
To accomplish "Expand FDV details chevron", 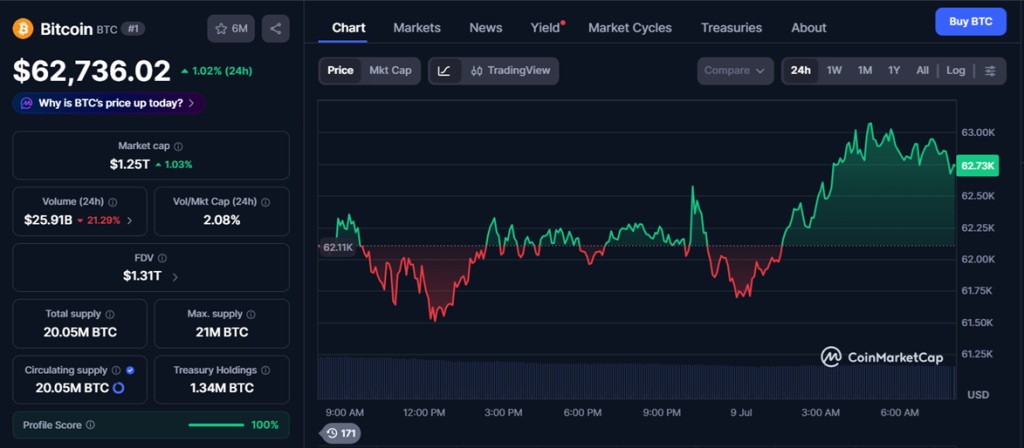I will coord(174,277).
